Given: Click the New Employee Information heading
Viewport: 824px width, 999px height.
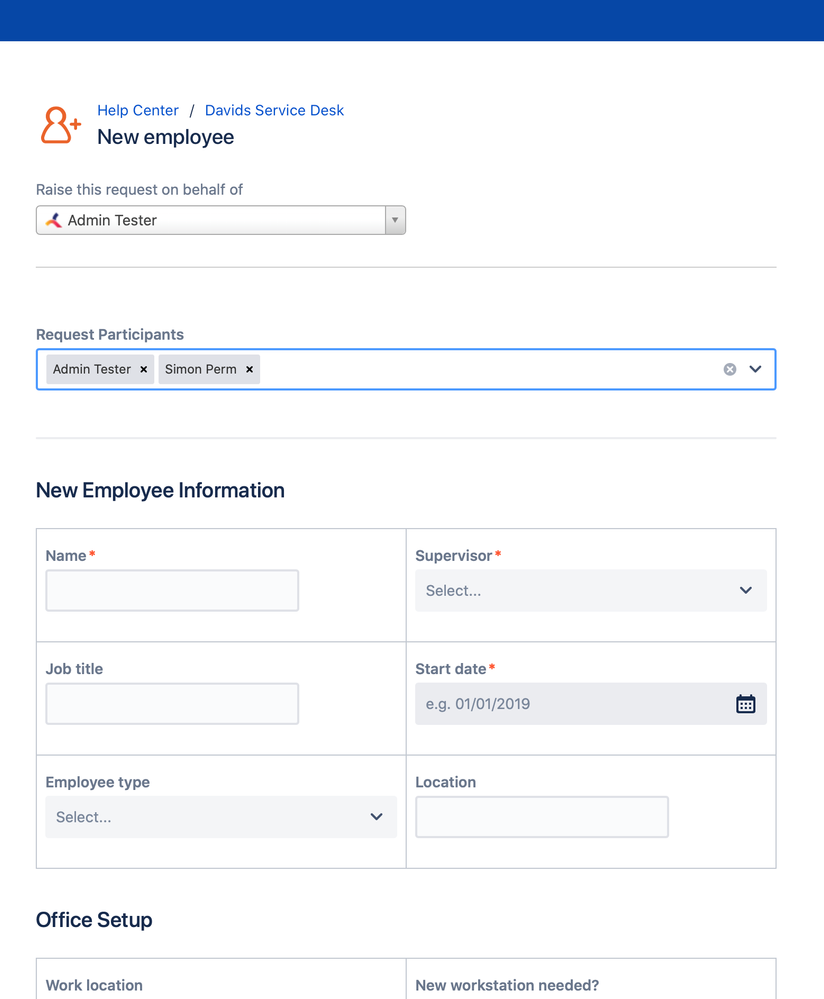Looking at the screenshot, I should click(x=160, y=491).
